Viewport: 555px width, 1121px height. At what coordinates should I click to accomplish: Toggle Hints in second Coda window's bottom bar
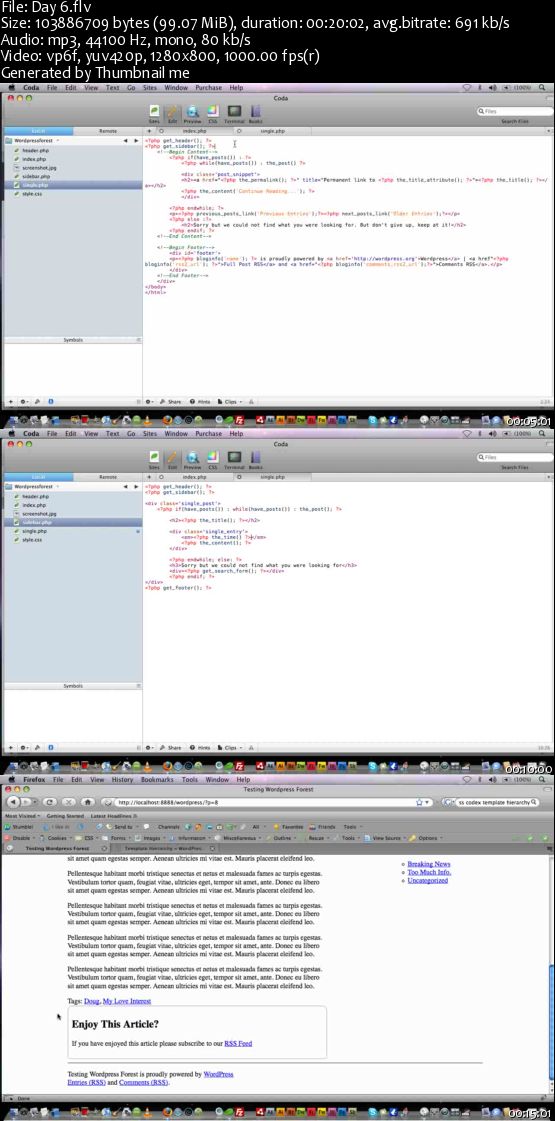coord(201,748)
